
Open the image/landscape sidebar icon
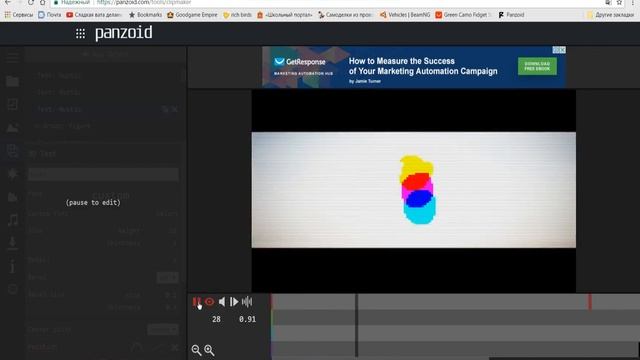12,128
